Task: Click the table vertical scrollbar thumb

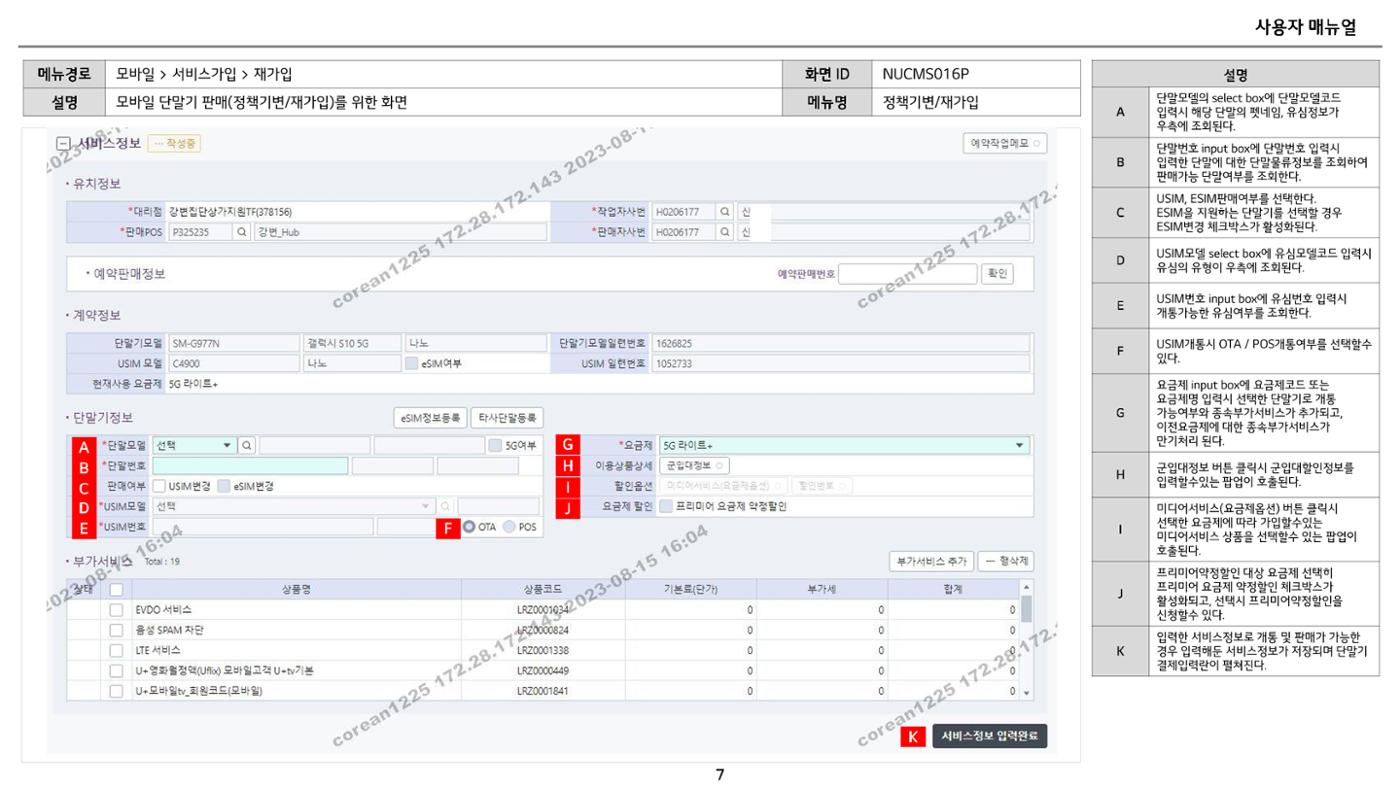Action: pyautogui.click(x=1026, y=610)
